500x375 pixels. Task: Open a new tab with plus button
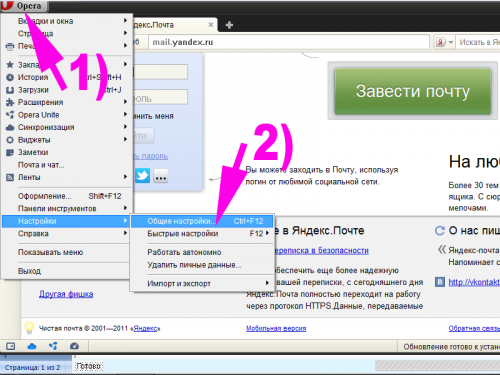point(229,25)
